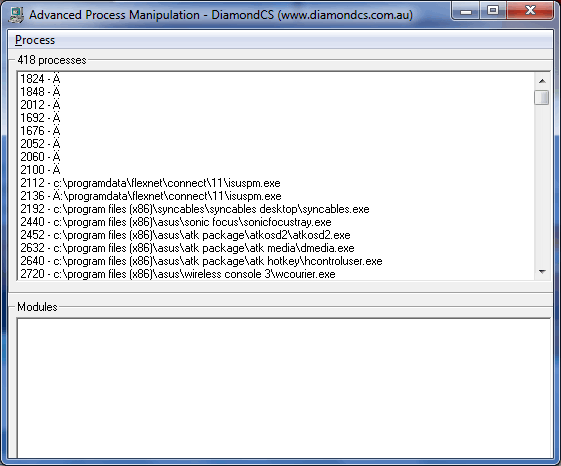Image resolution: width=561 pixels, height=466 pixels.
Task: Click the scrollbar down arrow in process list
Action: click(x=542, y=272)
